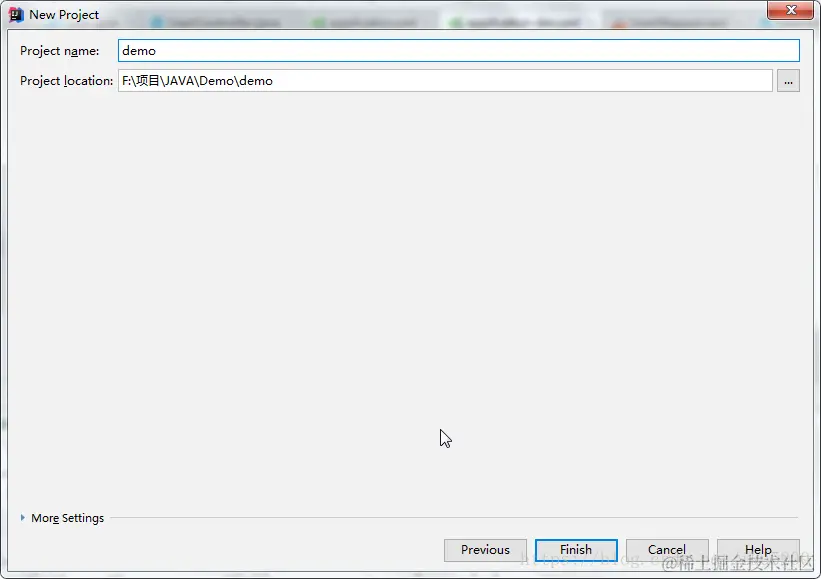Go back with the Previous button

point(485,550)
